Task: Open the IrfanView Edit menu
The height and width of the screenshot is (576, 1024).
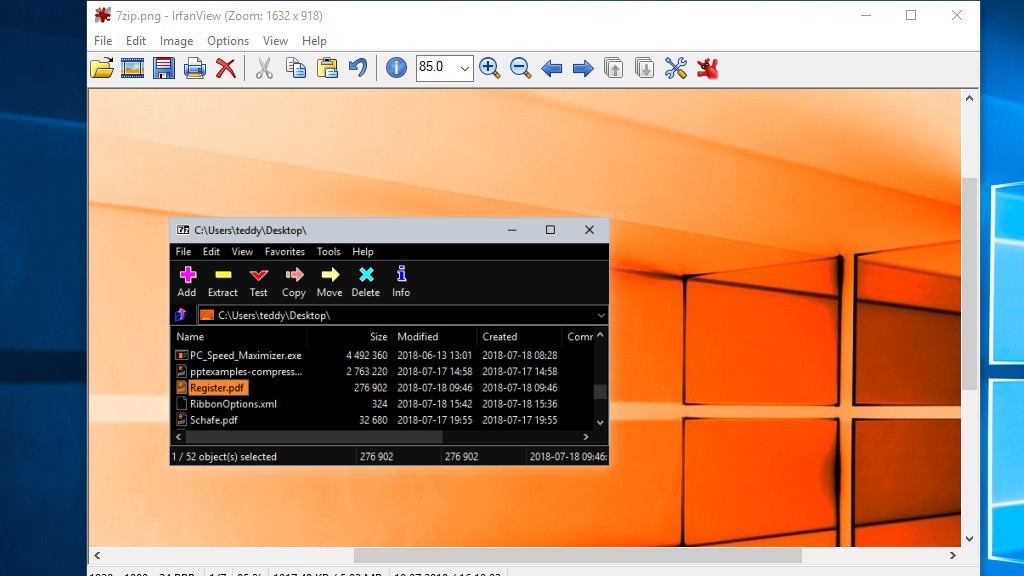Action: pyautogui.click(x=136, y=40)
